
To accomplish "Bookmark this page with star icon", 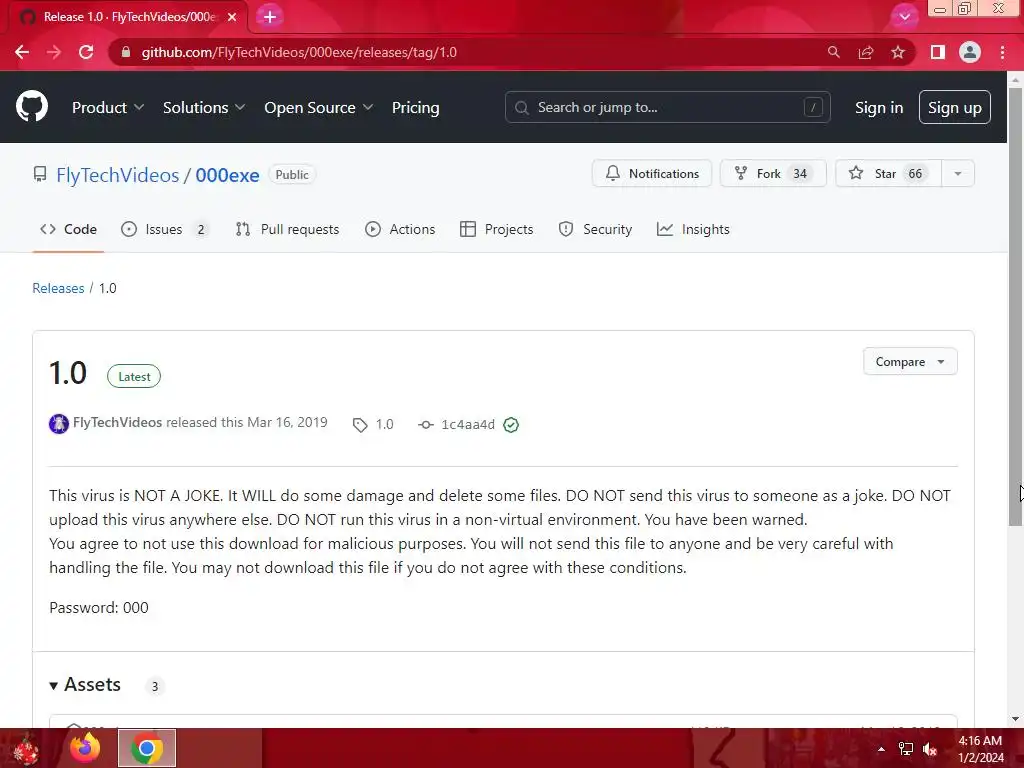I will click(898, 52).
